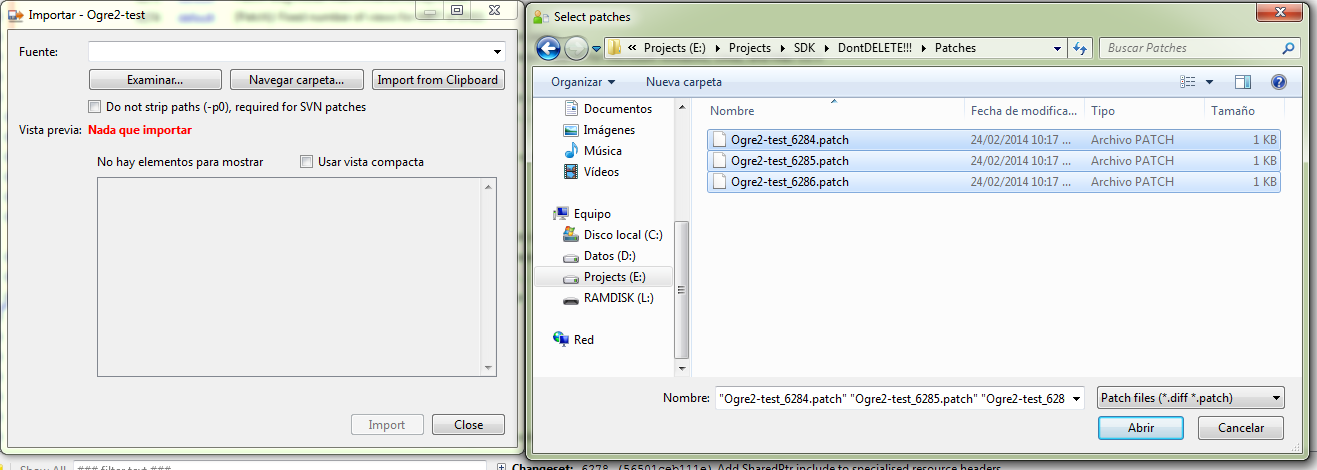Click the preview list scrollbar in Importar window
This screenshot has width=1317, height=470.
[489, 277]
